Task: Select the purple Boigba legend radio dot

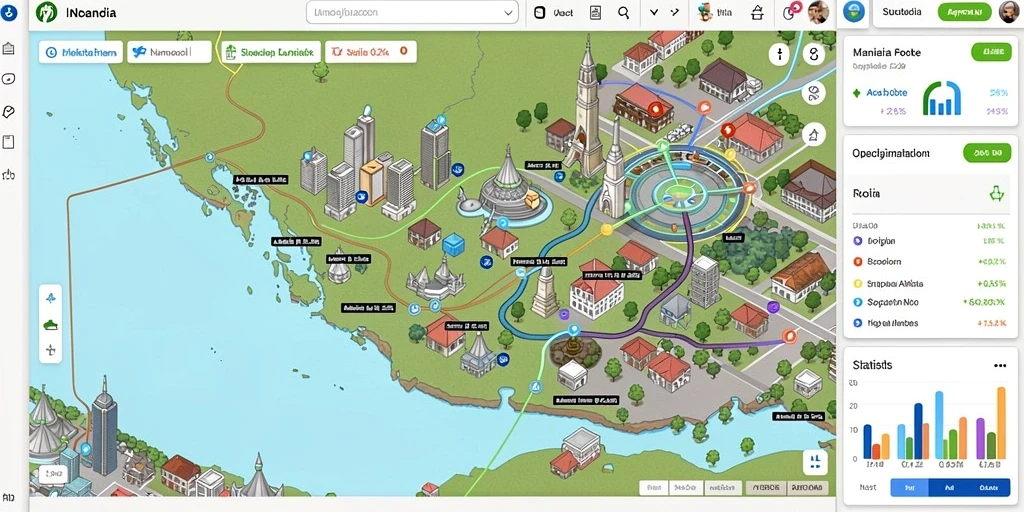Action: [x=858, y=241]
